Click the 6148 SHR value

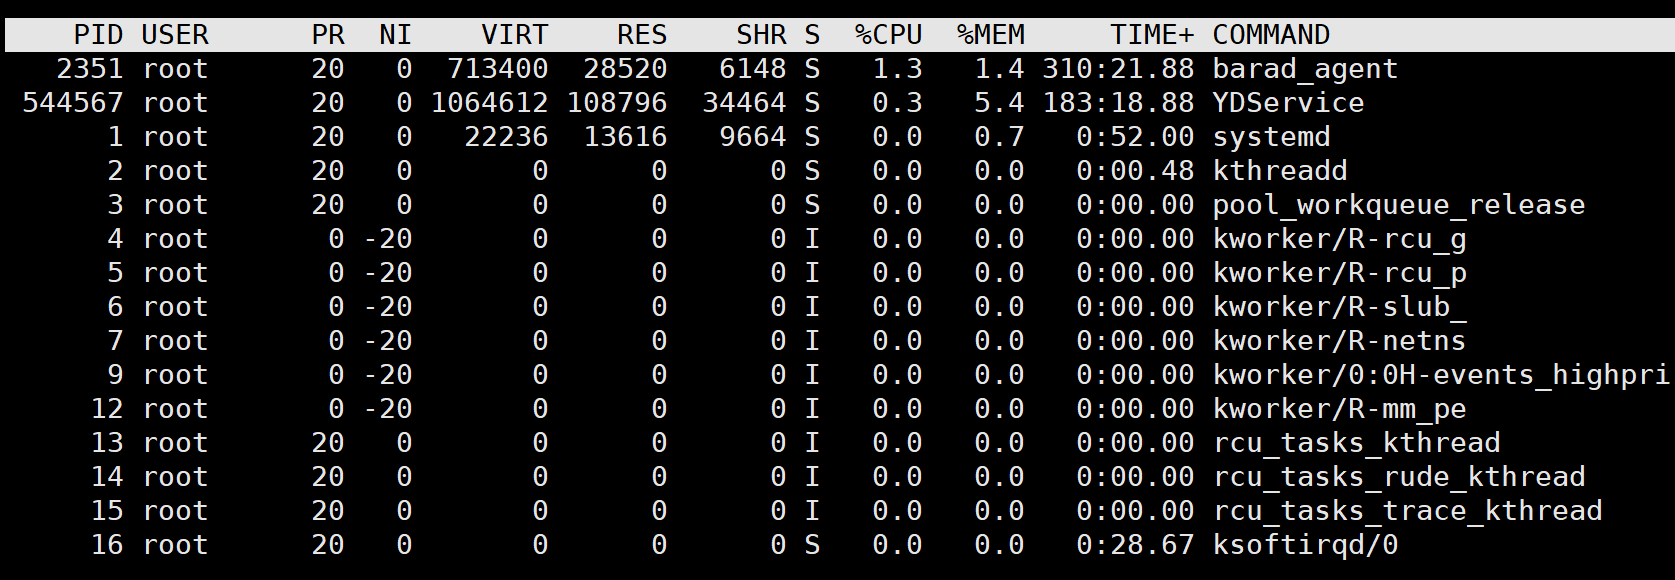(x=753, y=69)
